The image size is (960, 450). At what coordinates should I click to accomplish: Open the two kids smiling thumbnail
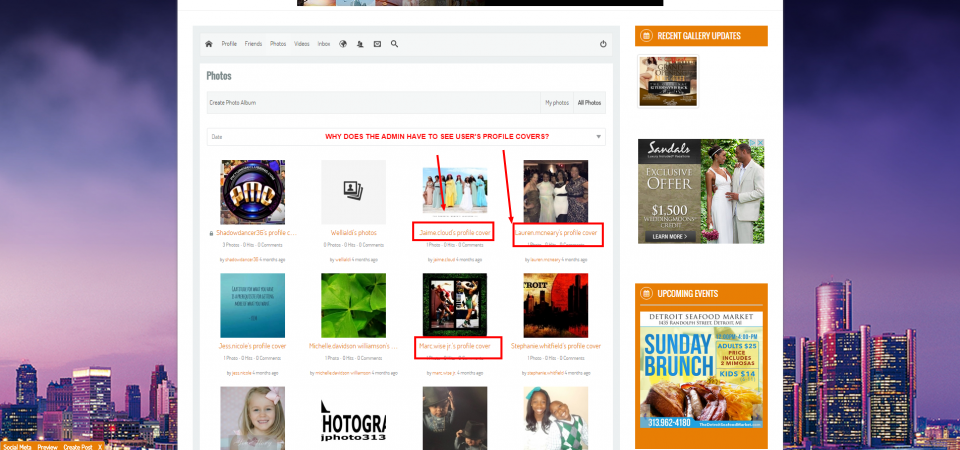click(x=556, y=418)
